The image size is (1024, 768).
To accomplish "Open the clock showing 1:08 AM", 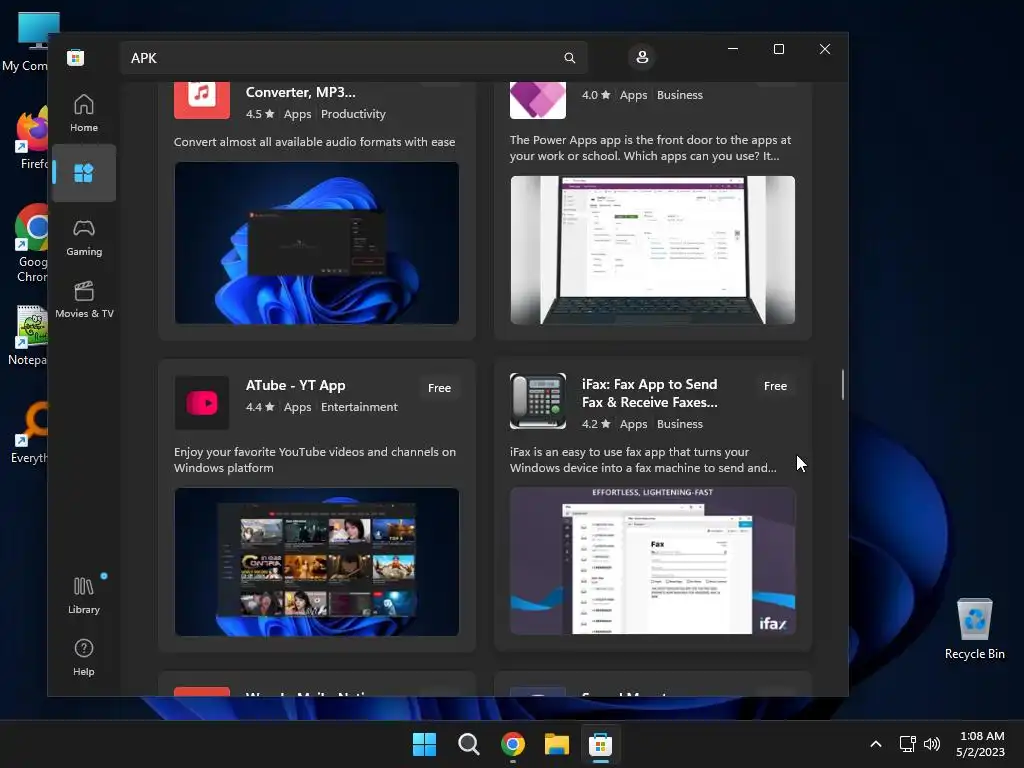I will 980,744.
